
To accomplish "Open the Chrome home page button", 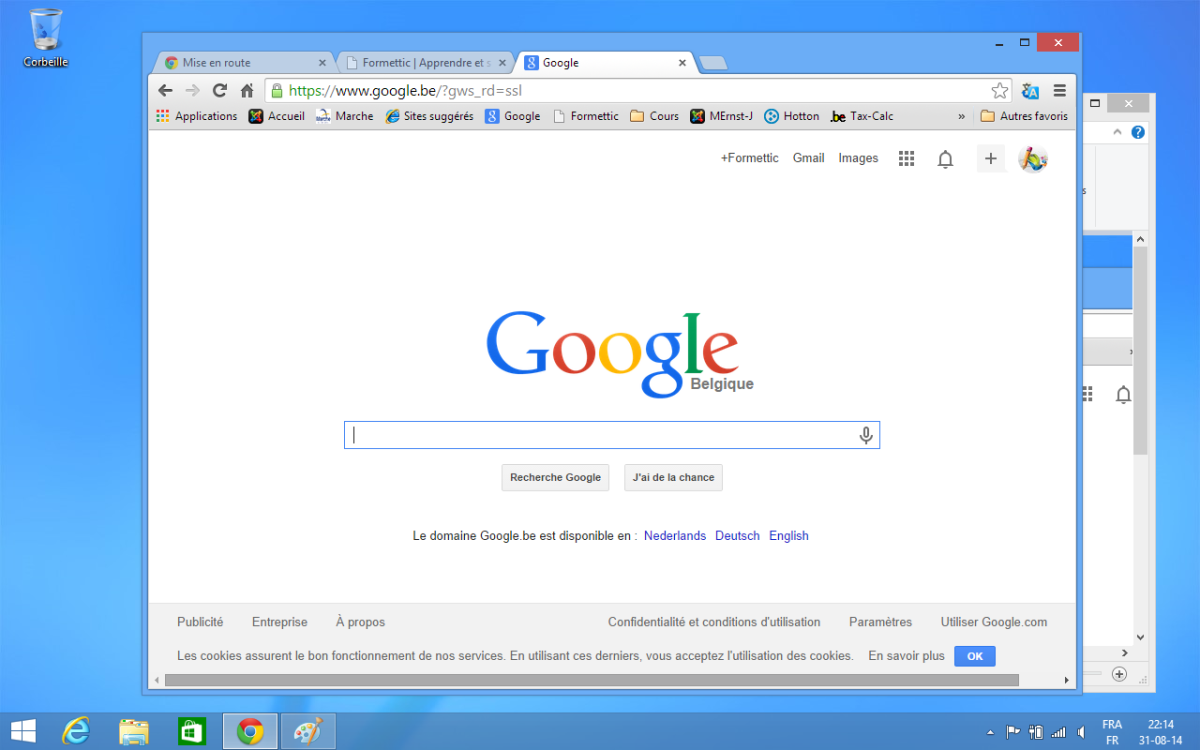I will 247,90.
